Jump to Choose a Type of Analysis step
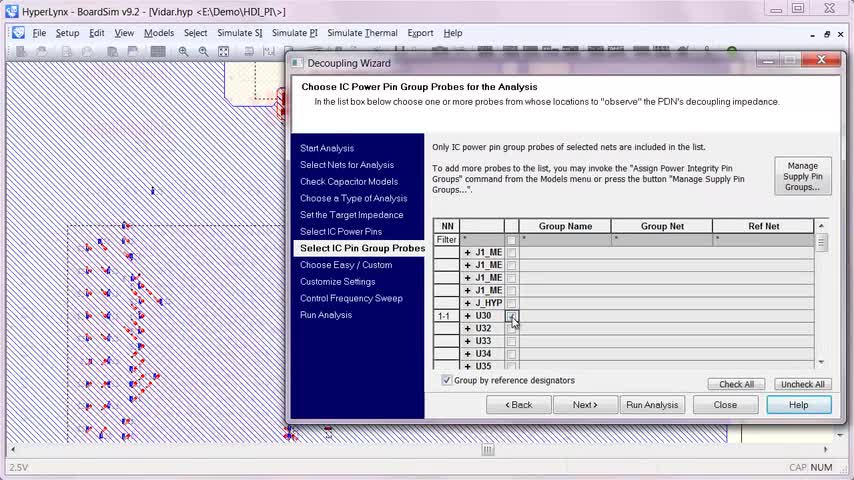Viewport: 854px width, 480px height. click(353, 198)
